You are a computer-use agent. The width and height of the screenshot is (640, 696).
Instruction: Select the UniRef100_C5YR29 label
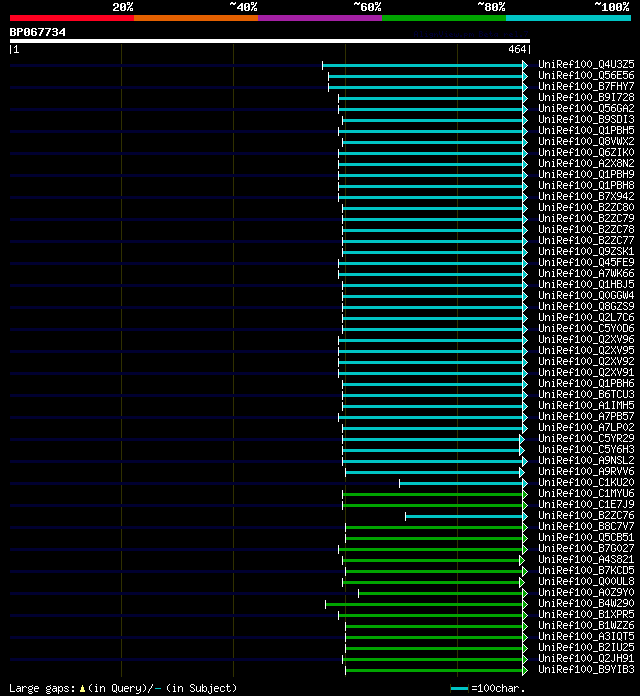tap(586, 438)
